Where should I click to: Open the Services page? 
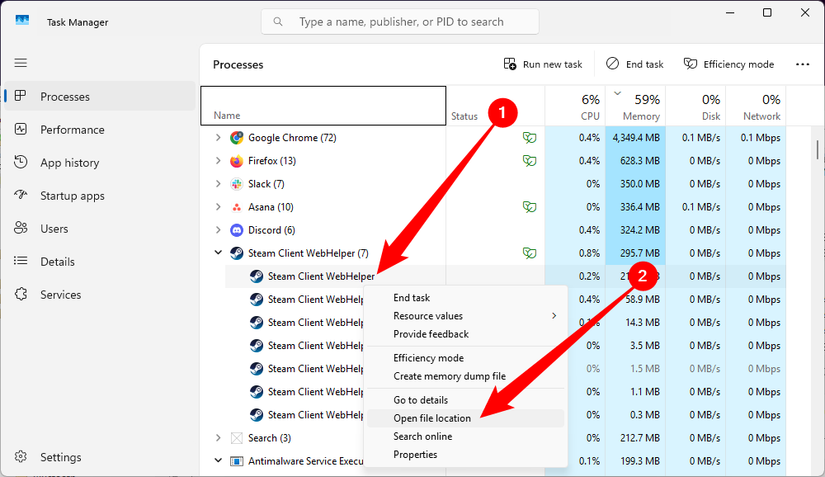click(61, 295)
